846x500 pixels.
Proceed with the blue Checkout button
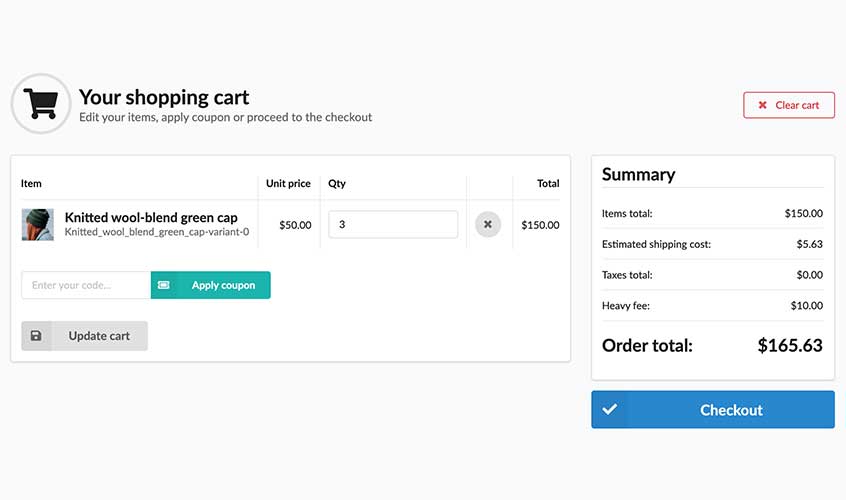pyautogui.click(x=731, y=410)
